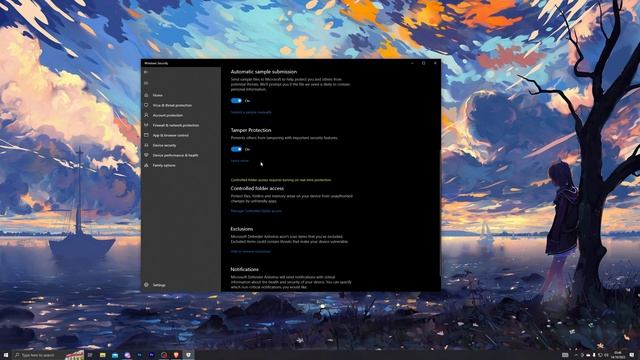The height and width of the screenshot is (360, 640).
Task: Show hidden system tray icons chevron
Action: 576,355
